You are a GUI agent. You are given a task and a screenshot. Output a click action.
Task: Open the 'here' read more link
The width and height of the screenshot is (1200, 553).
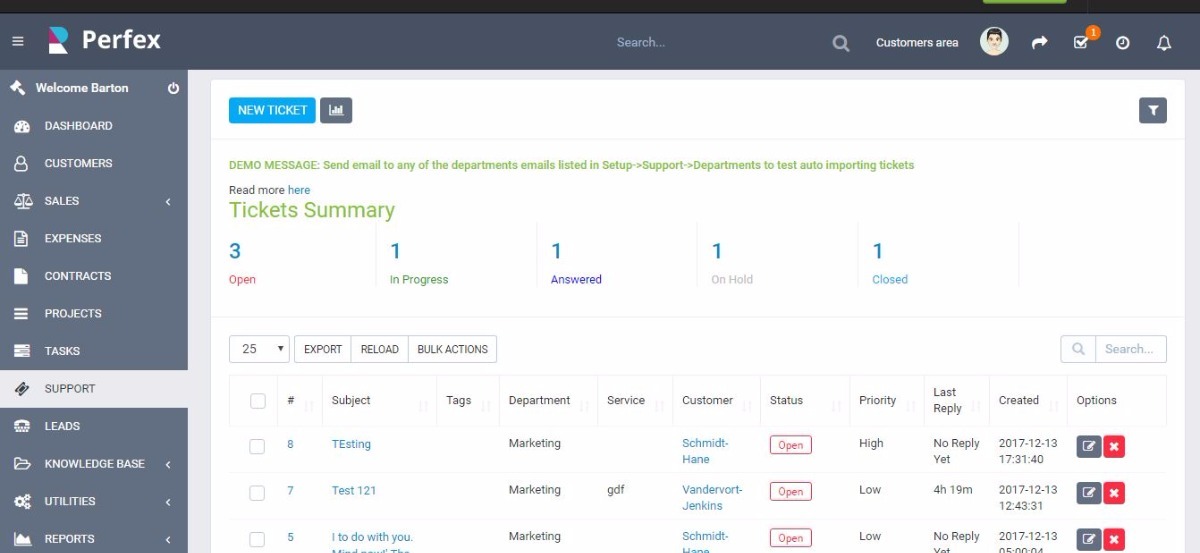point(299,190)
